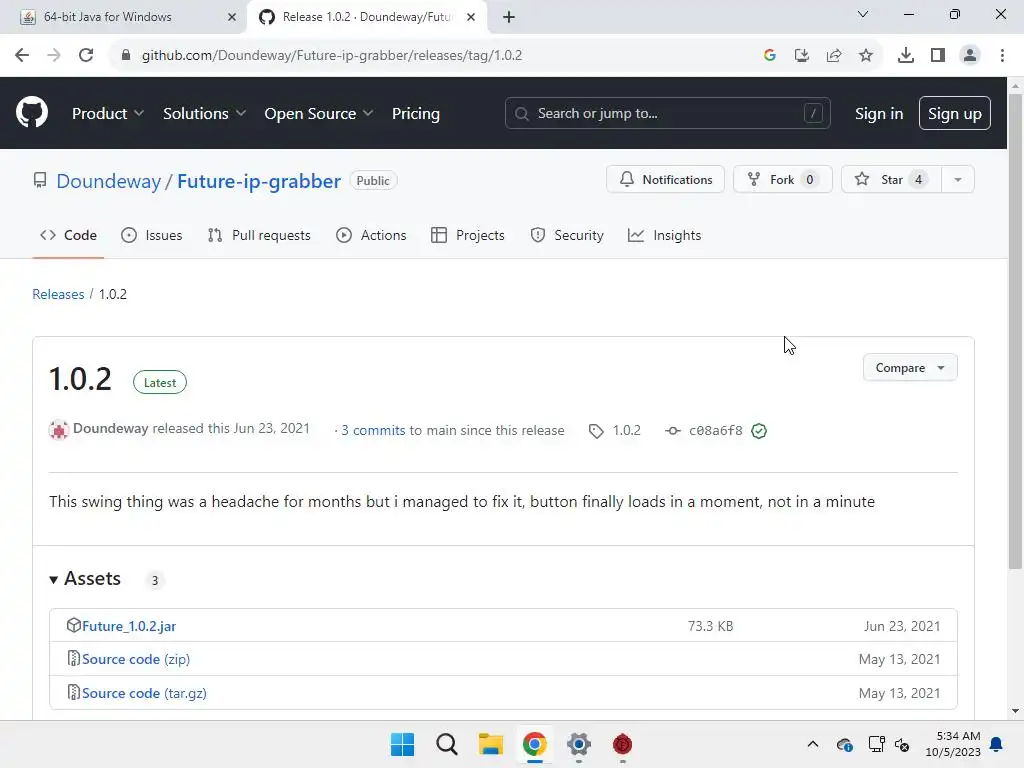1024x768 pixels.
Task: Click the Sign in link
Action: 879,114
